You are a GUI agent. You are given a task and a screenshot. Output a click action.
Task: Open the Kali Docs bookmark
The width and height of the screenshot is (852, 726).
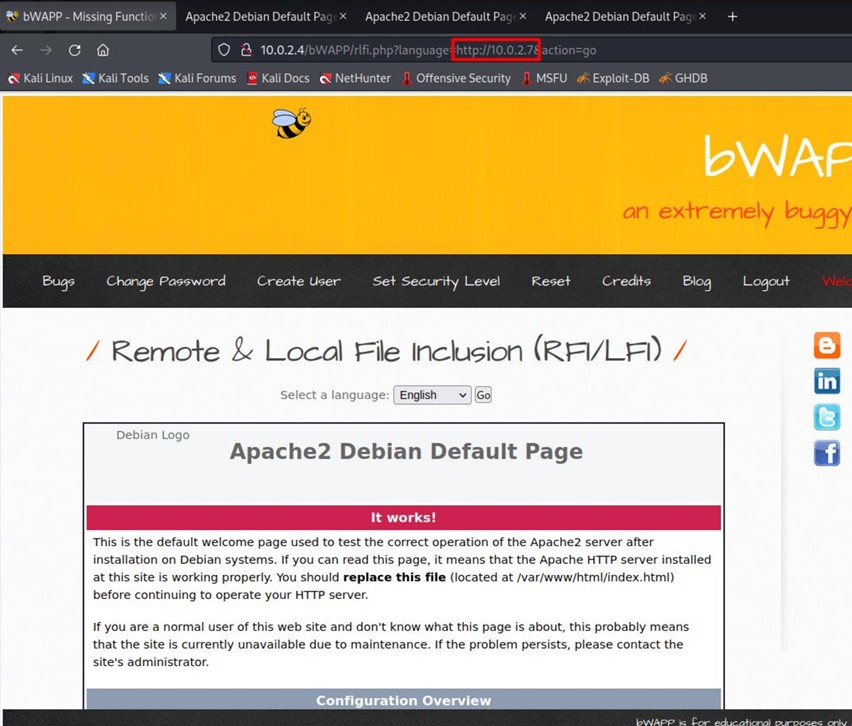tap(278, 78)
